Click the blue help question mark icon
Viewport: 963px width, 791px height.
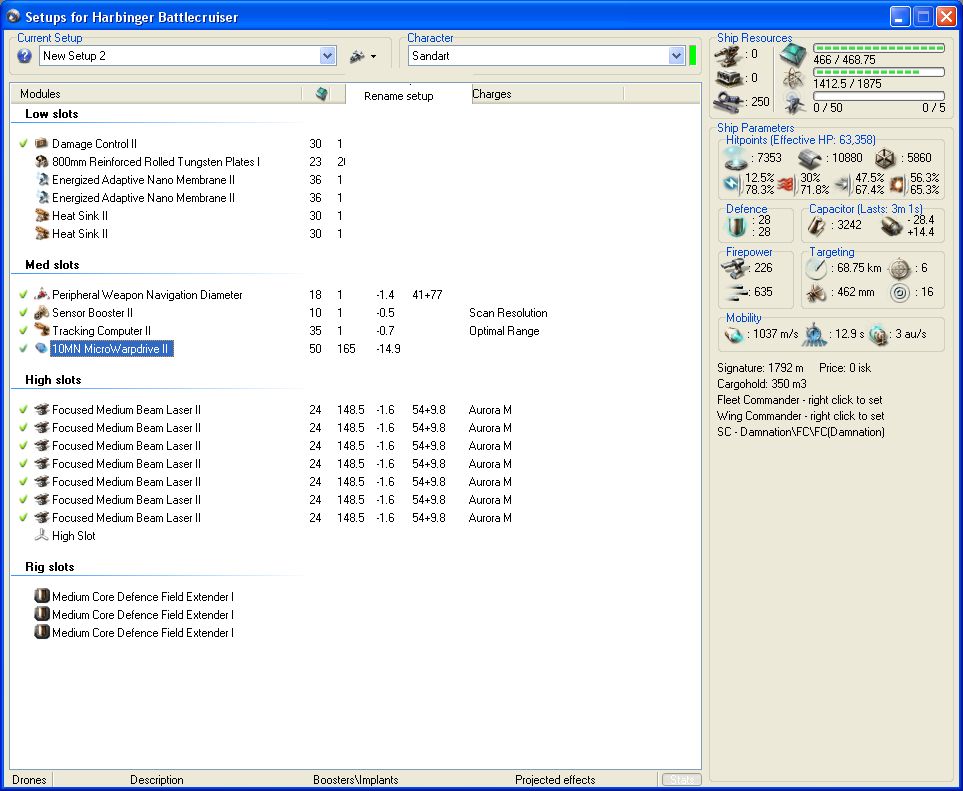(24, 56)
